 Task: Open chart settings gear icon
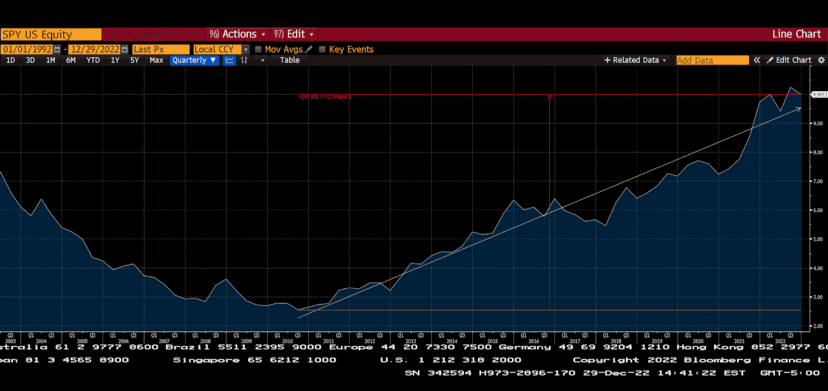pos(821,60)
